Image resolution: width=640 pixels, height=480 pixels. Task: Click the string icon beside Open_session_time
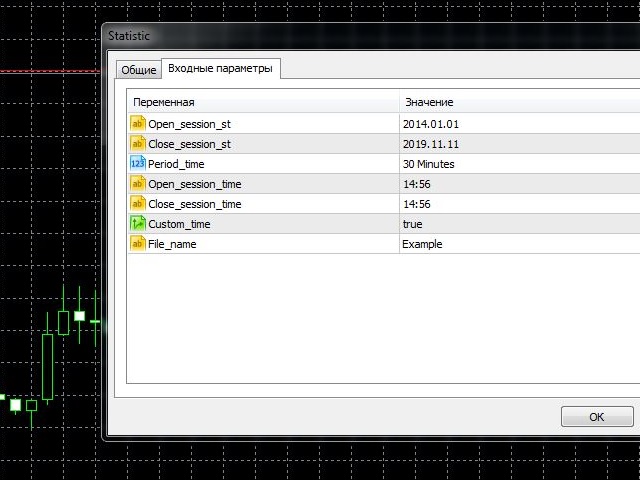click(138, 184)
